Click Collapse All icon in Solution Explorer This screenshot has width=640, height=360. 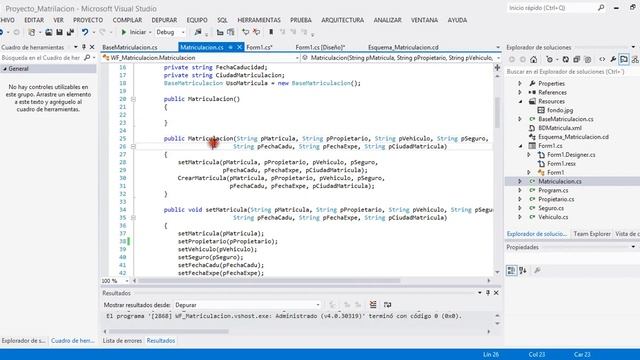point(576,60)
